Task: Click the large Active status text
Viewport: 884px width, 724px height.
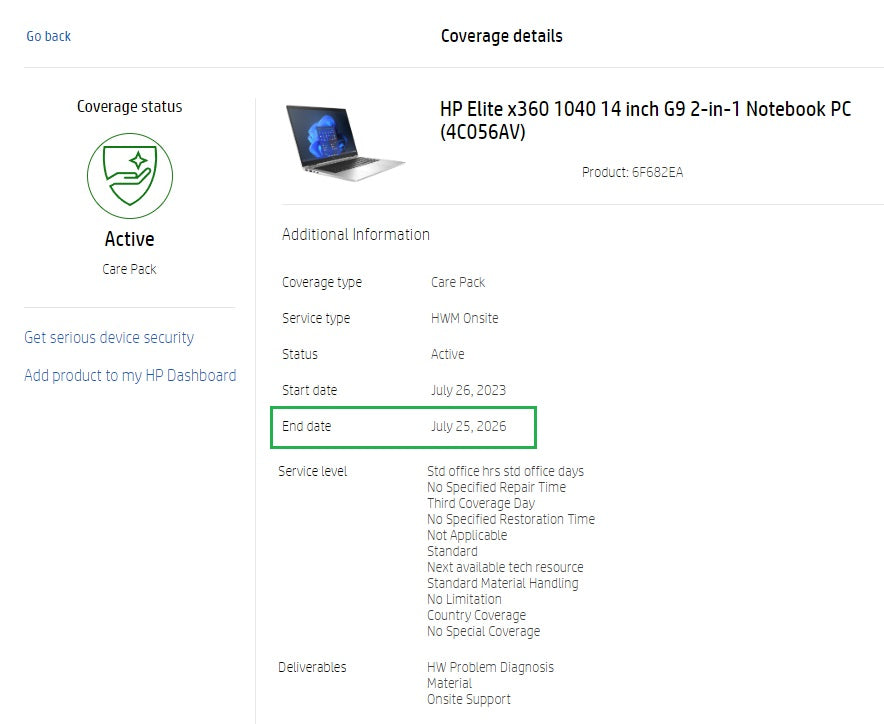Action: pyautogui.click(x=130, y=239)
